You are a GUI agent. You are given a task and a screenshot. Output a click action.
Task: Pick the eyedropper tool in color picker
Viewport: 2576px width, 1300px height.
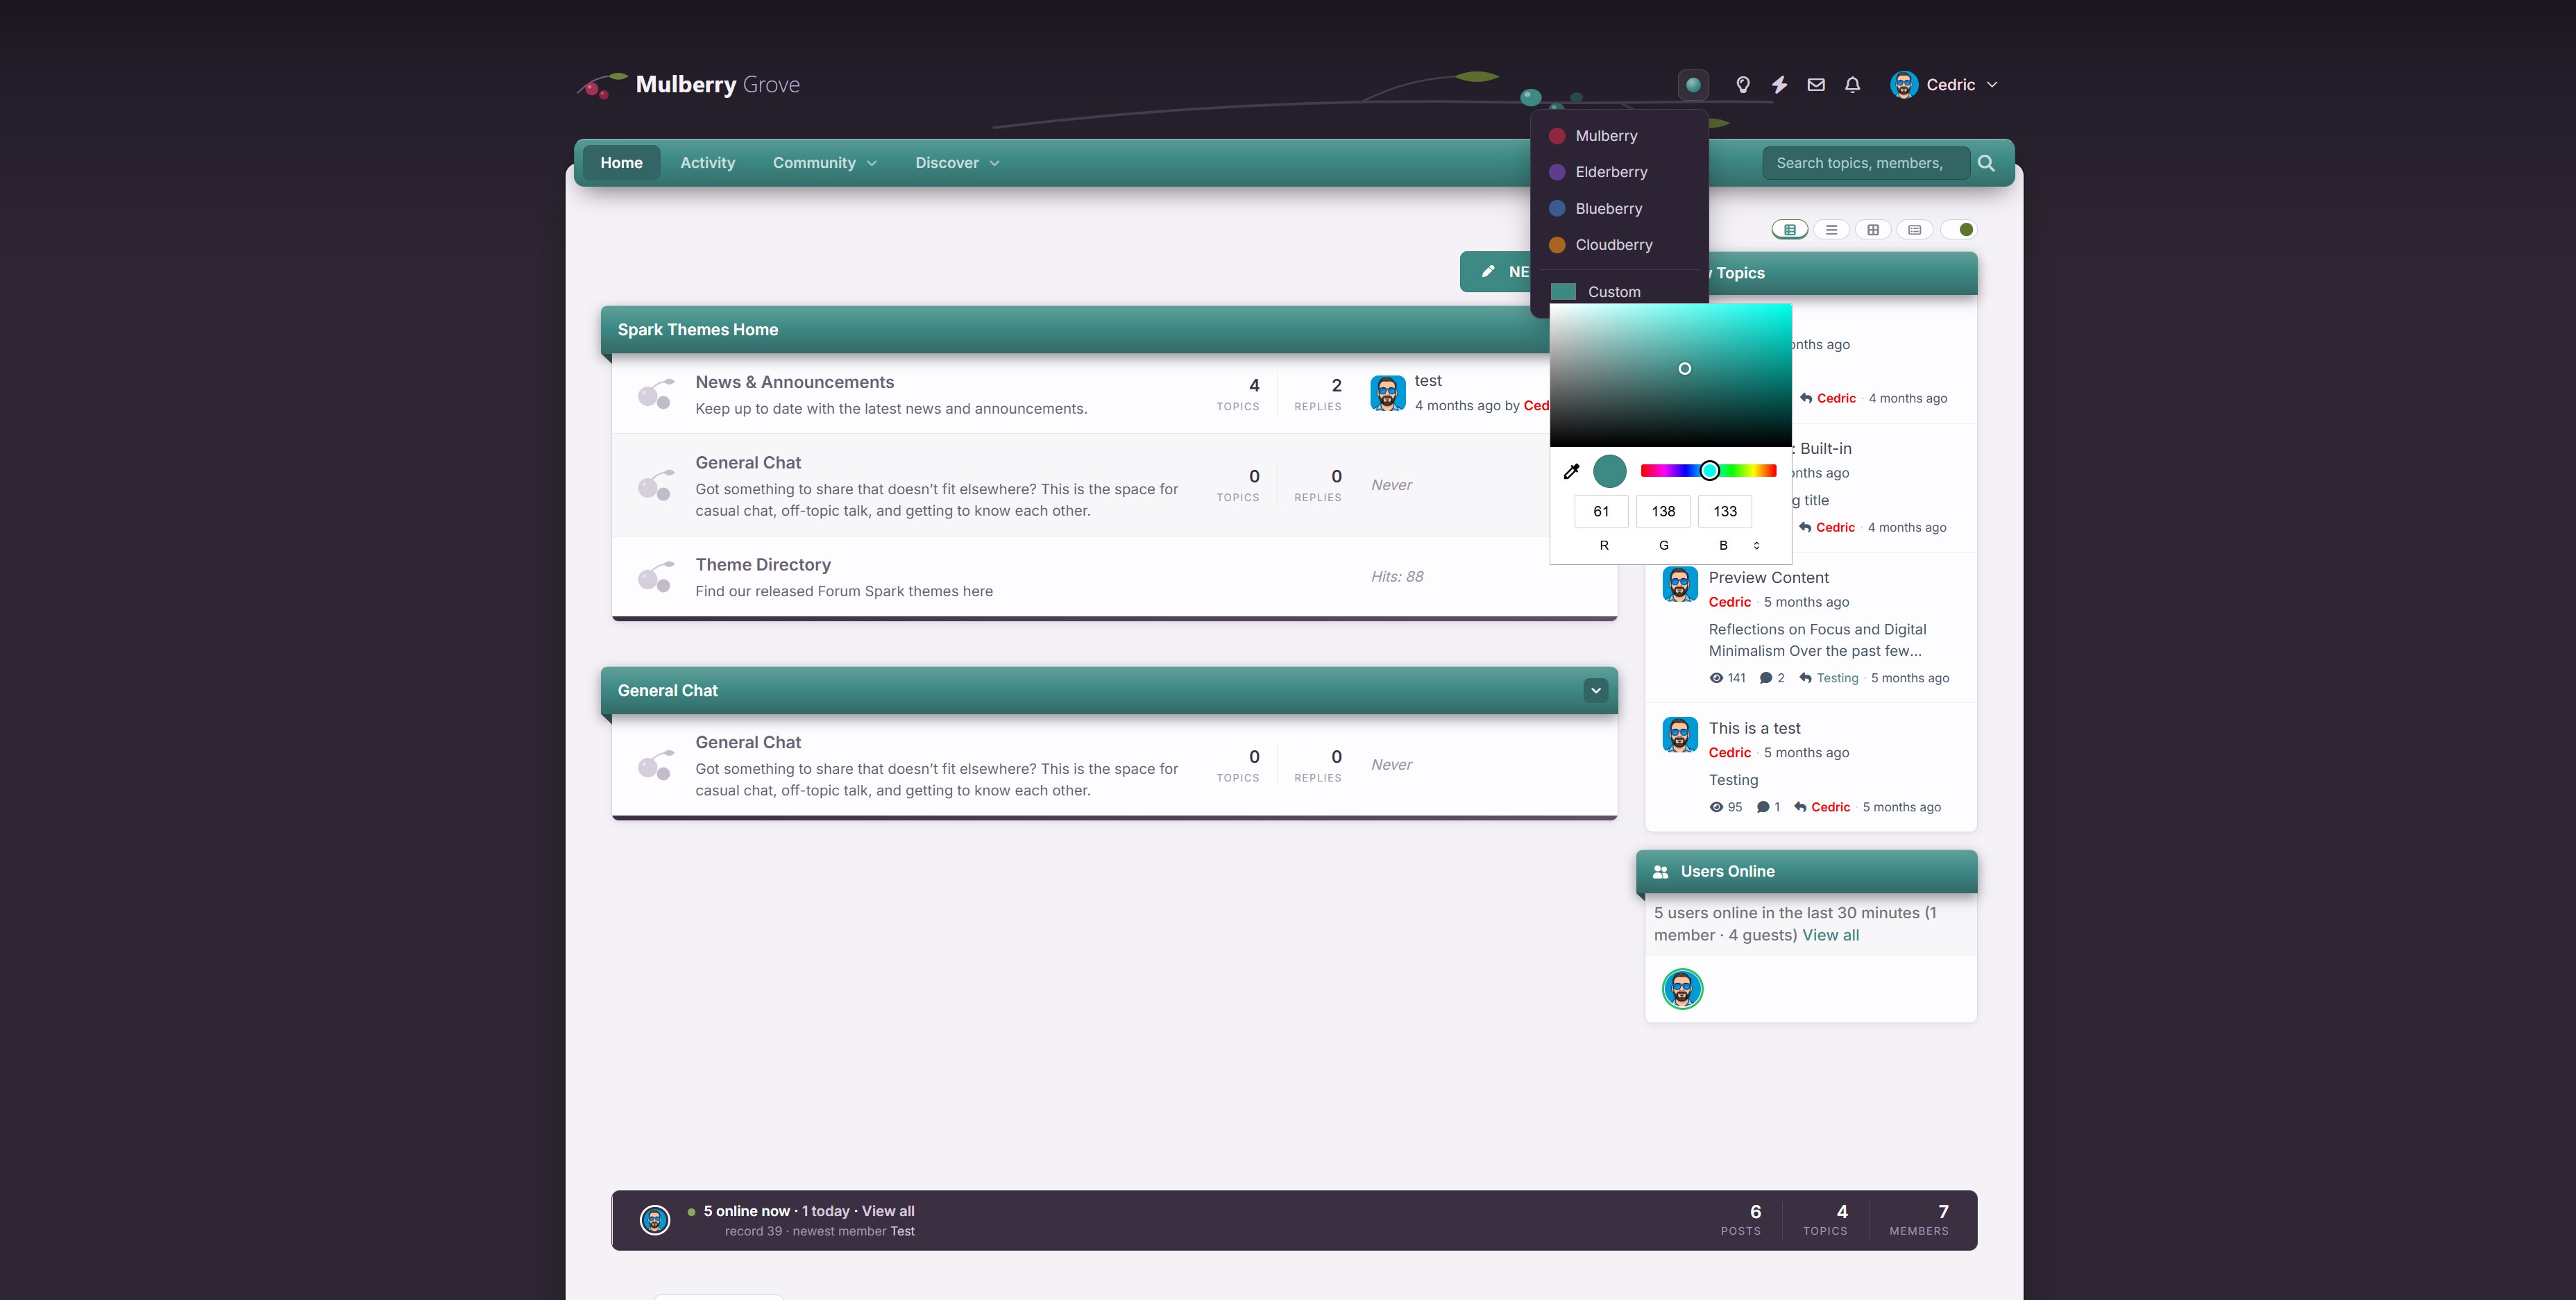click(1571, 471)
